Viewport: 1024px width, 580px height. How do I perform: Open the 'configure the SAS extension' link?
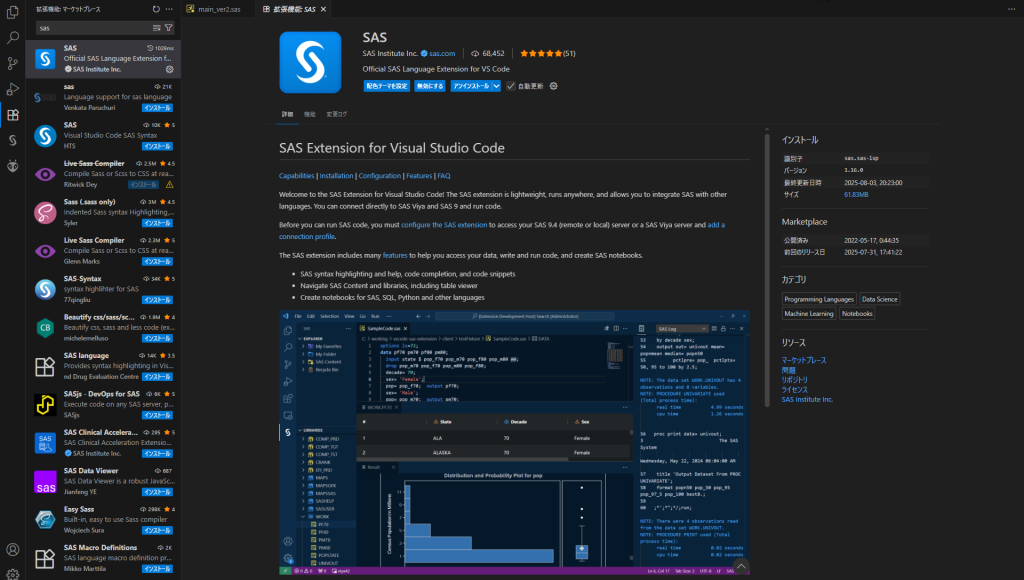click(444, 225)
